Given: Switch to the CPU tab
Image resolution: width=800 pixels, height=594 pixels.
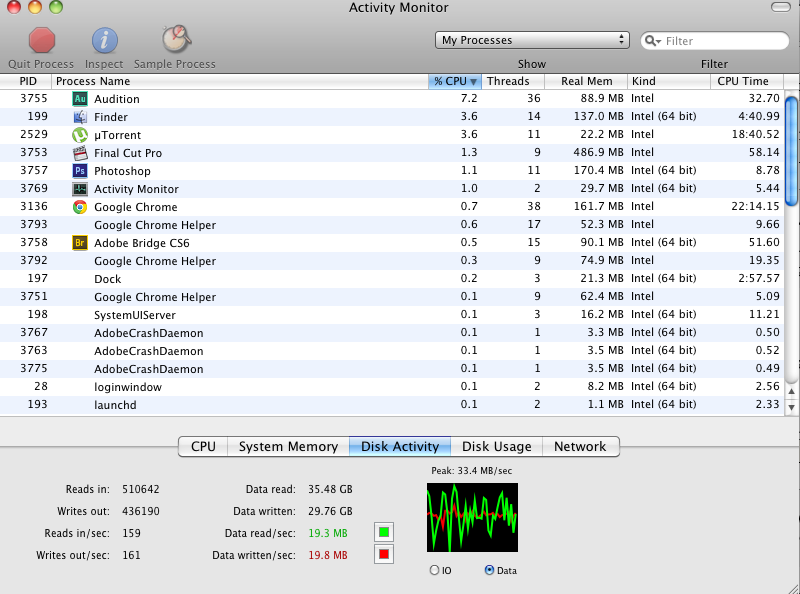Looking at the screenshot, I should [x=203, y=447].
